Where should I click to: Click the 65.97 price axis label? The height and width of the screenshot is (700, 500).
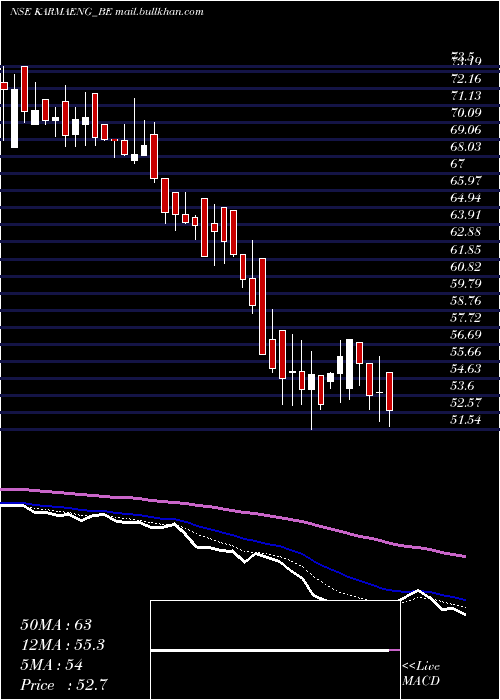tap(467, 181)
